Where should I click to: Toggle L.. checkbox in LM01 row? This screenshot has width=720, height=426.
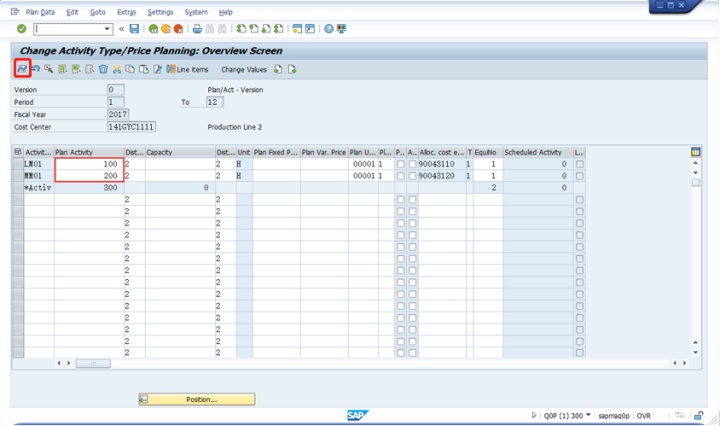(579, 164)
